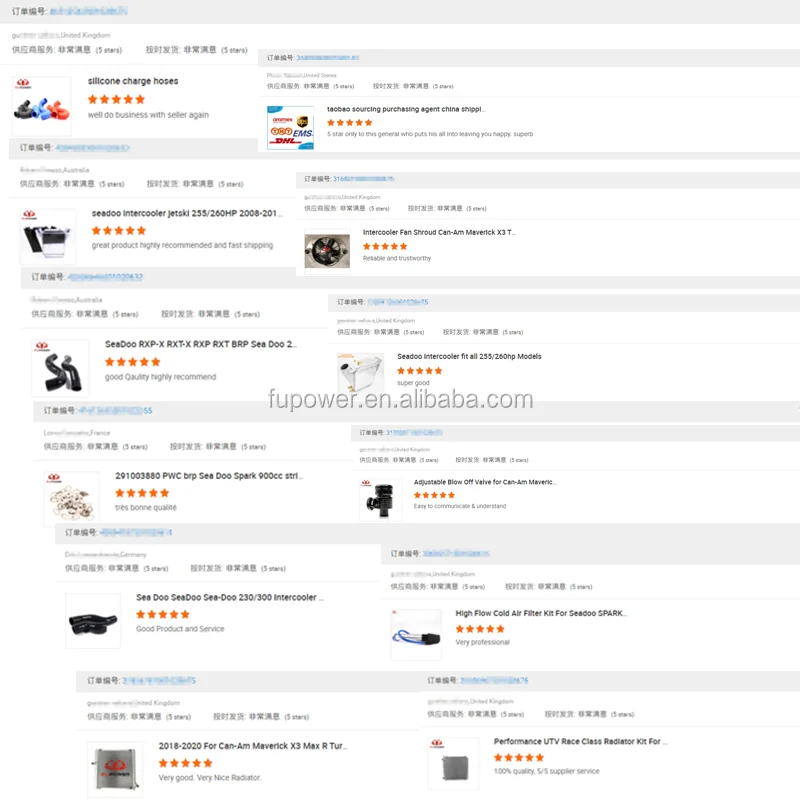Open the intercooler fan shroud product image
Image resolution: width=800 pixels, height=800 pixels.
327,251
